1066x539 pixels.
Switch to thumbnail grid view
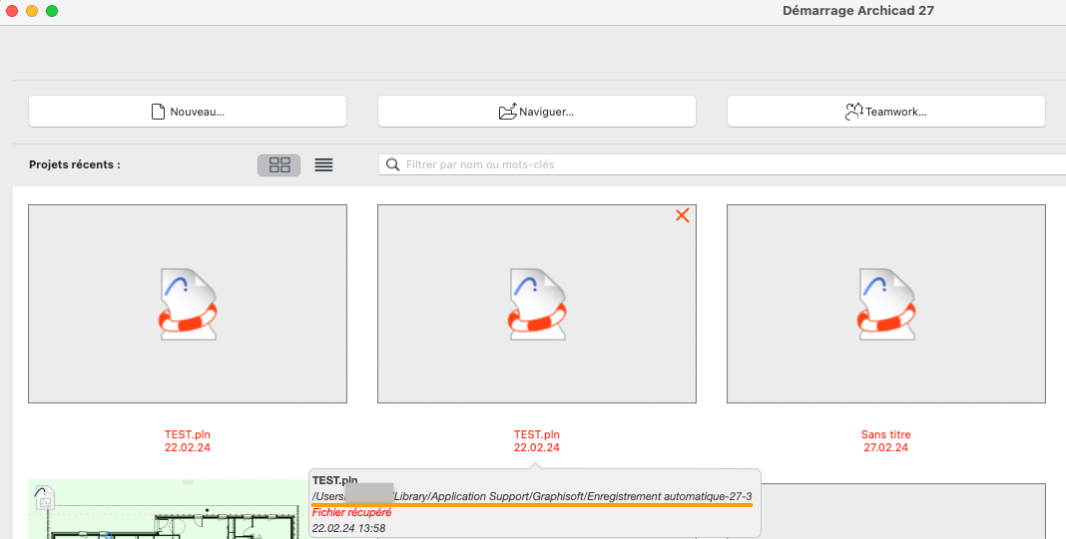tap(279, 164)
